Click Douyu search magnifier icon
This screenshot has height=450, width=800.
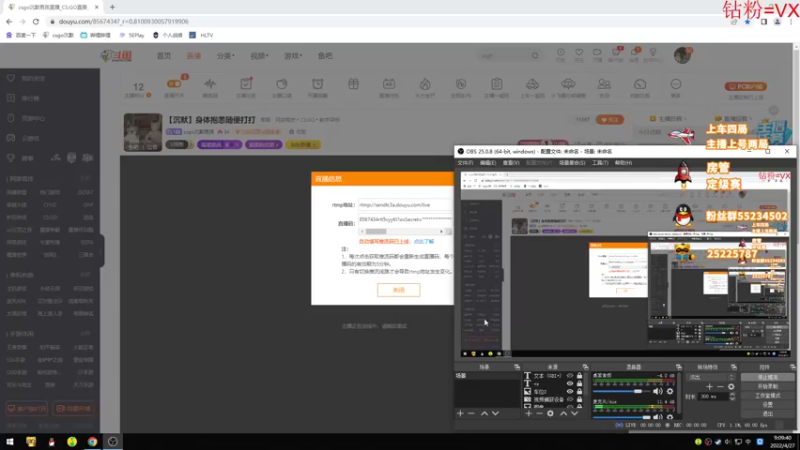pos(535,56)
